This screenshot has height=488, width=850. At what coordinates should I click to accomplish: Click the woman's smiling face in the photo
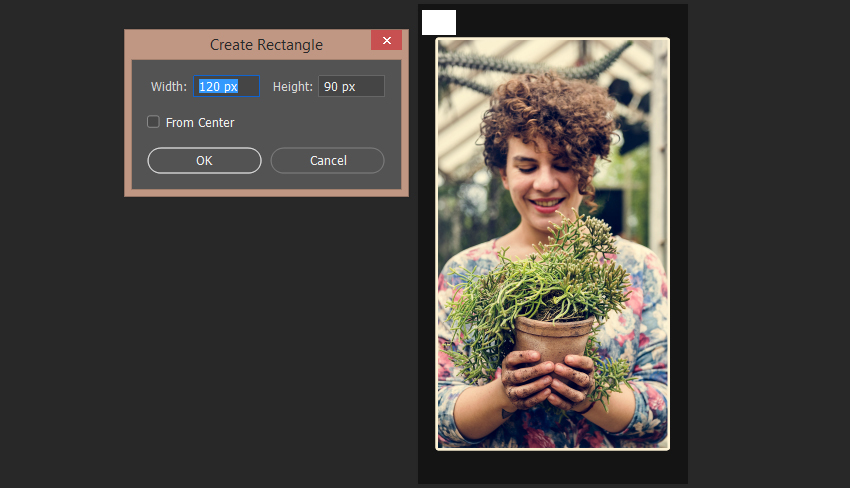539,182
